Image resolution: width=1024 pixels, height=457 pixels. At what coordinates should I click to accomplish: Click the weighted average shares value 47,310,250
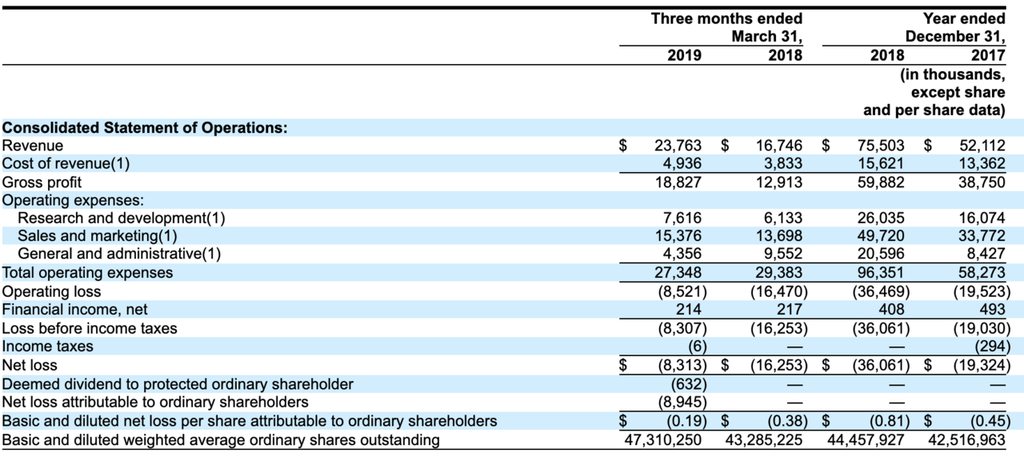click(x=660, y=440)
